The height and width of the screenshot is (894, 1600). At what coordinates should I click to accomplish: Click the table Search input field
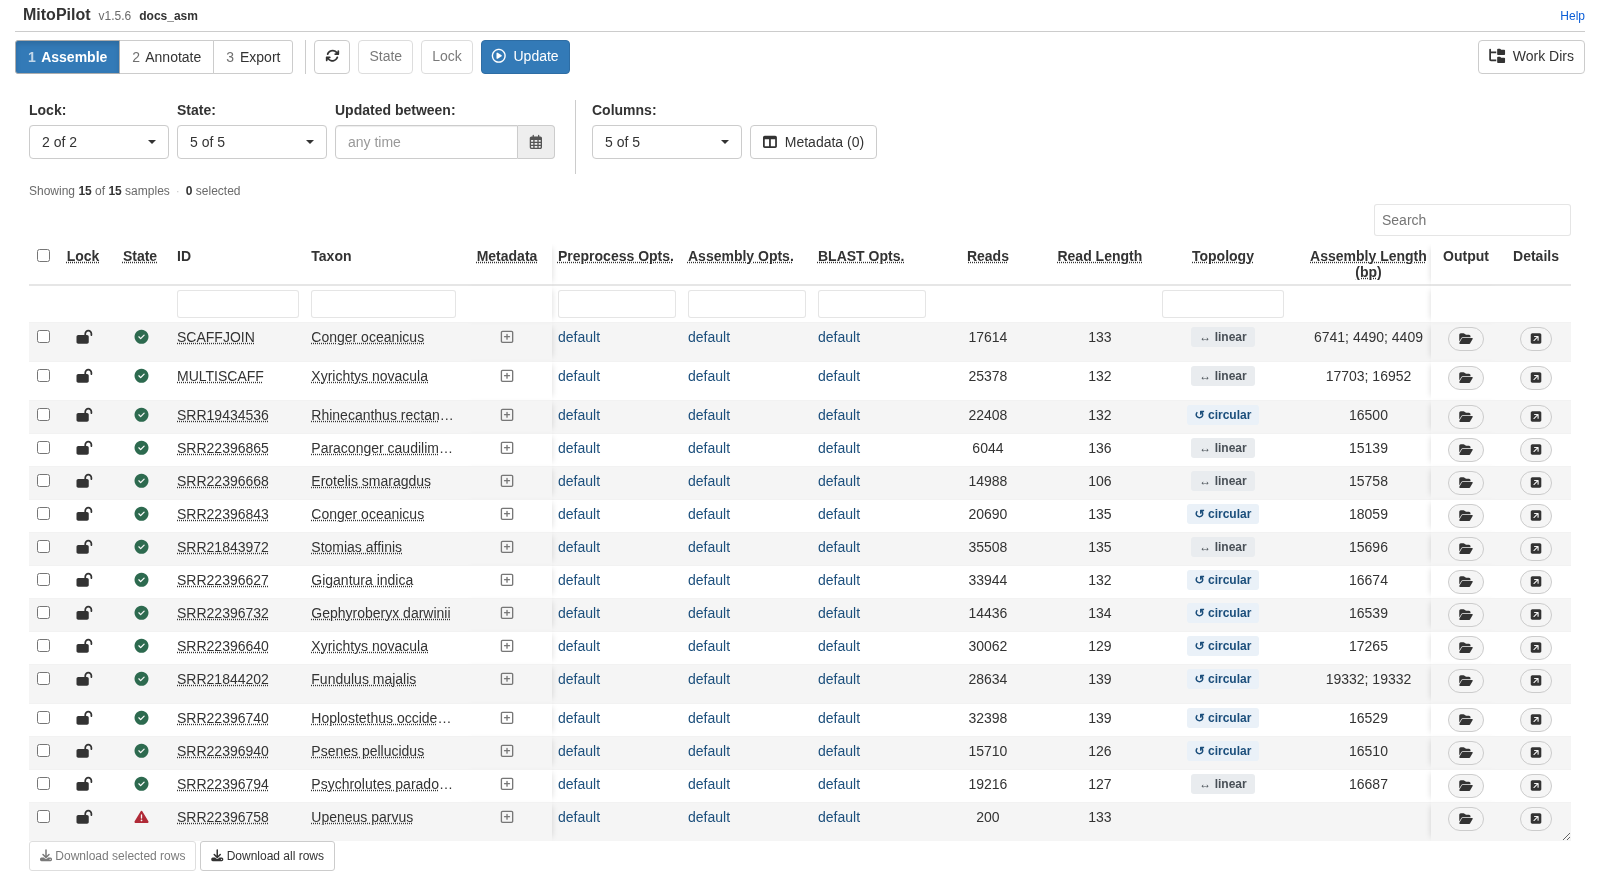[x=1472, y=220]
